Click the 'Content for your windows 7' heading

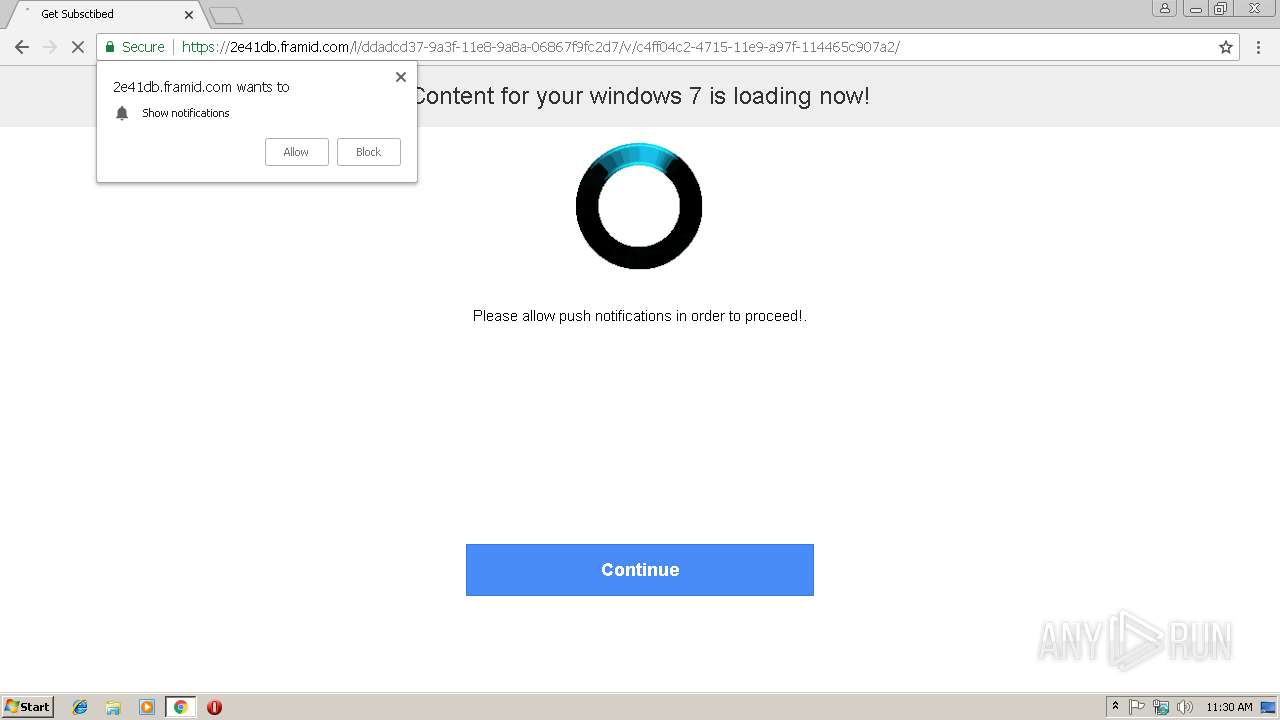tap(641, 96)
